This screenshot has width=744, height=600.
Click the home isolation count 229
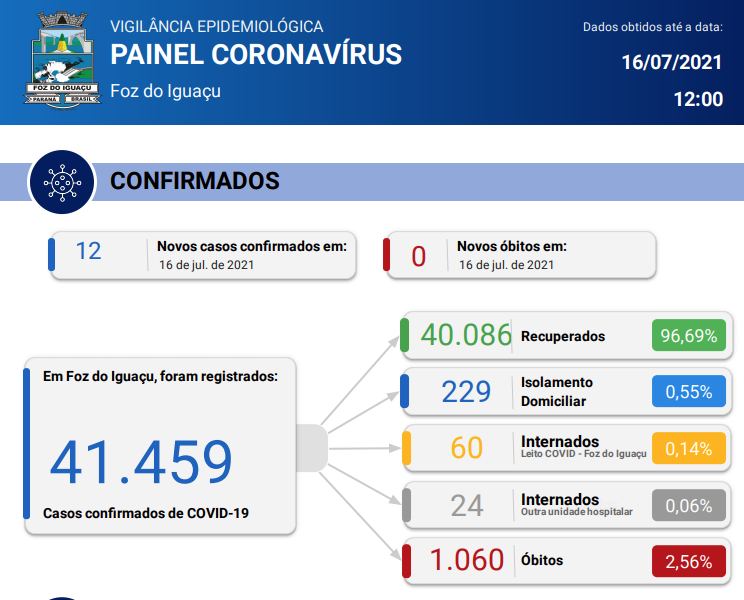point(466,392)
